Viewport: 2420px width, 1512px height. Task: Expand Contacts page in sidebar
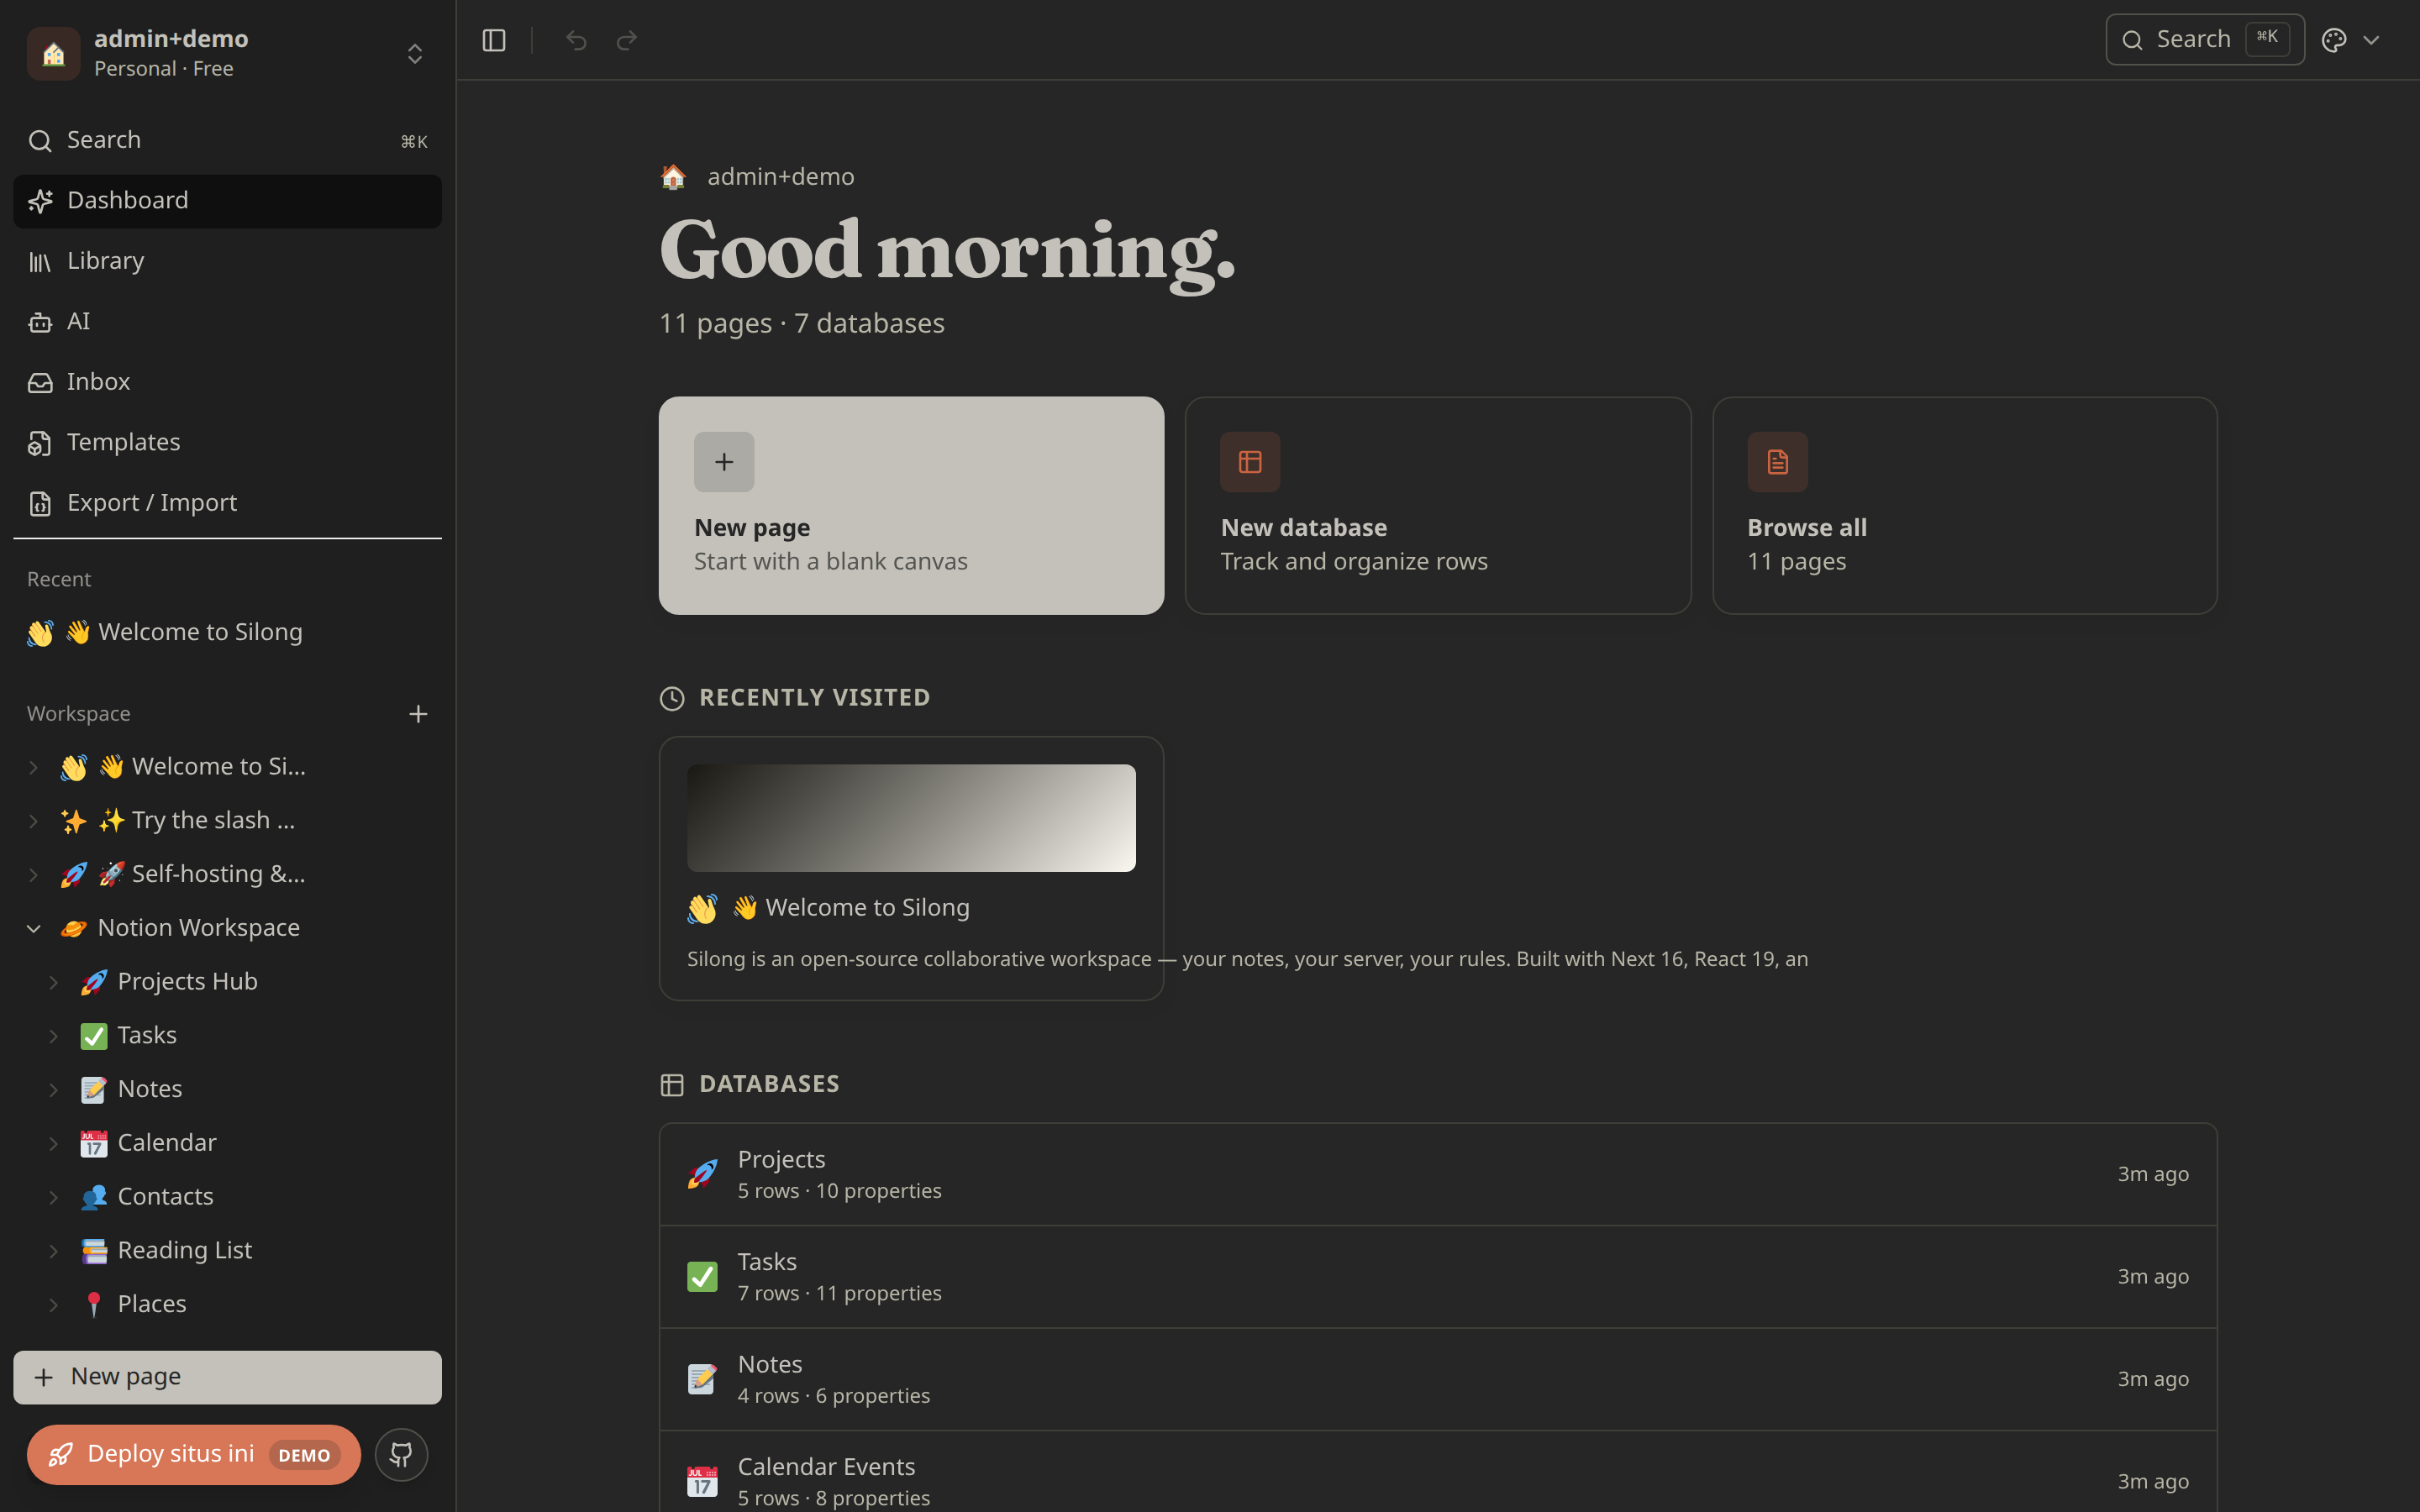click(x=54, y=1198)
